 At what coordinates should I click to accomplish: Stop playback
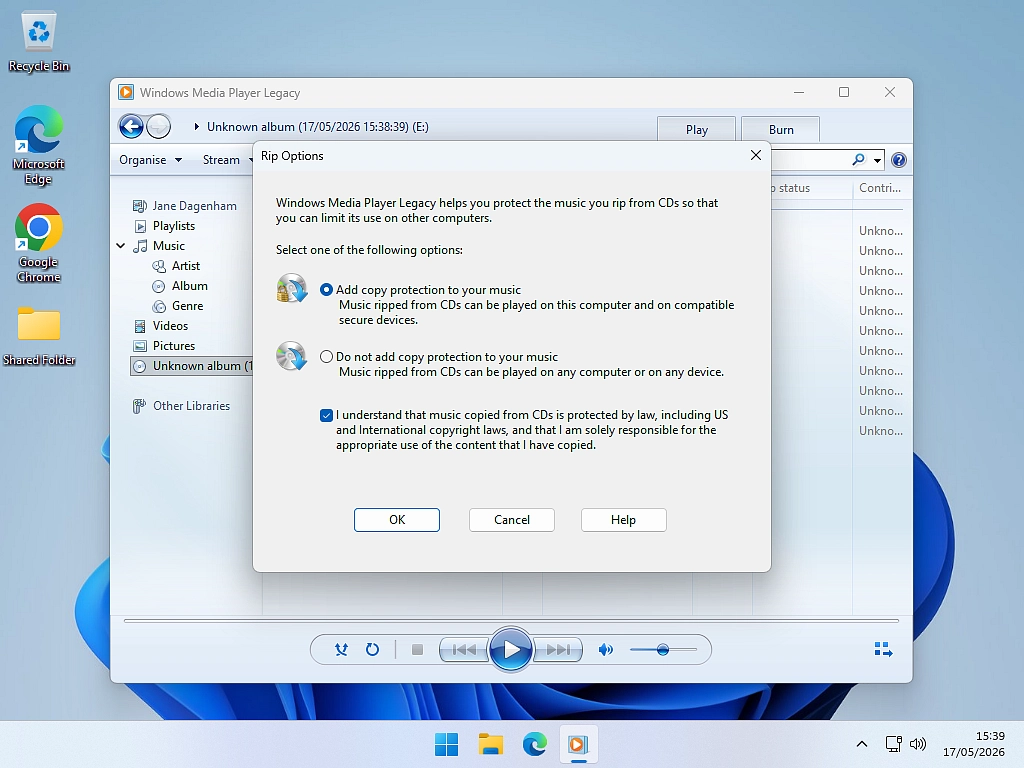[x=417, y=650]
